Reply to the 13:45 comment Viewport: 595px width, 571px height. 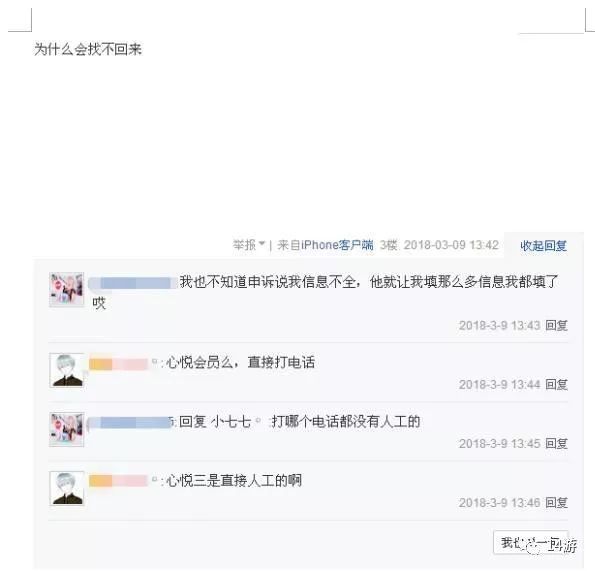click(x=556, y=444)
